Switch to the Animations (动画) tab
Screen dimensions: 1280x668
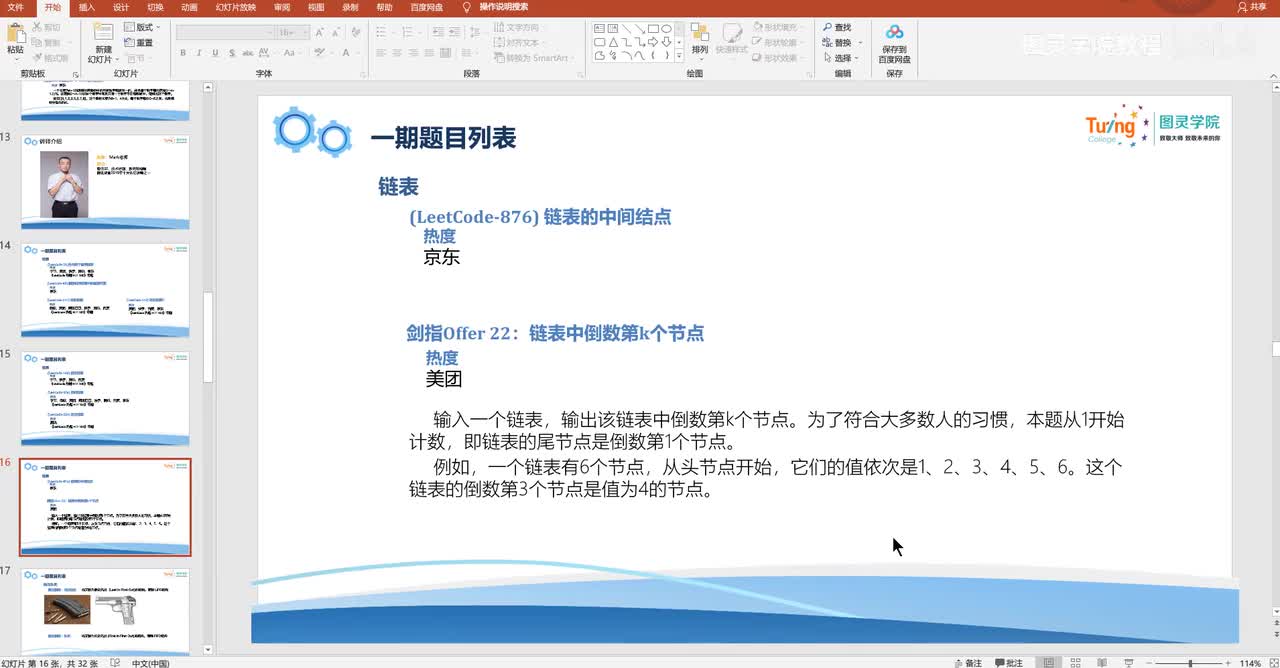[x=189, y=7]
